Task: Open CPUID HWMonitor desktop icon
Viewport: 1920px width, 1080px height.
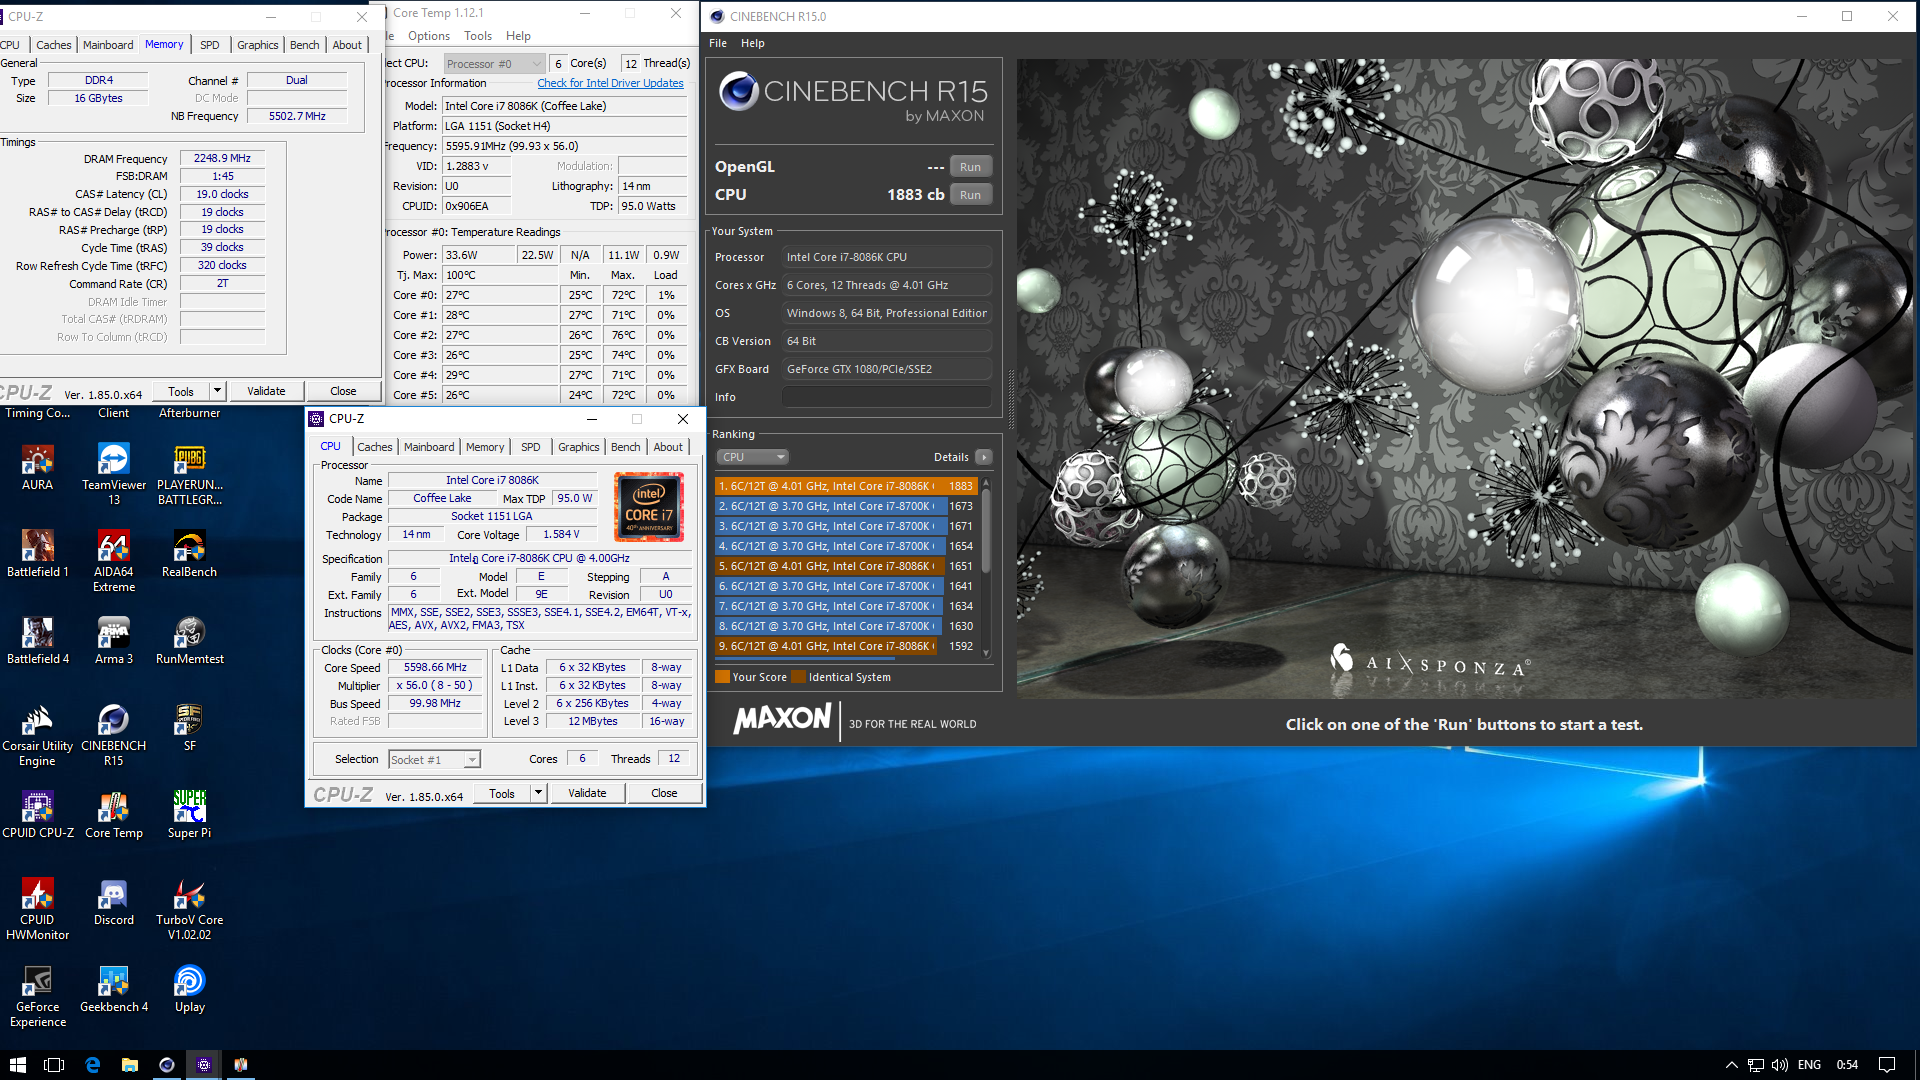Action: pos(38,910)
